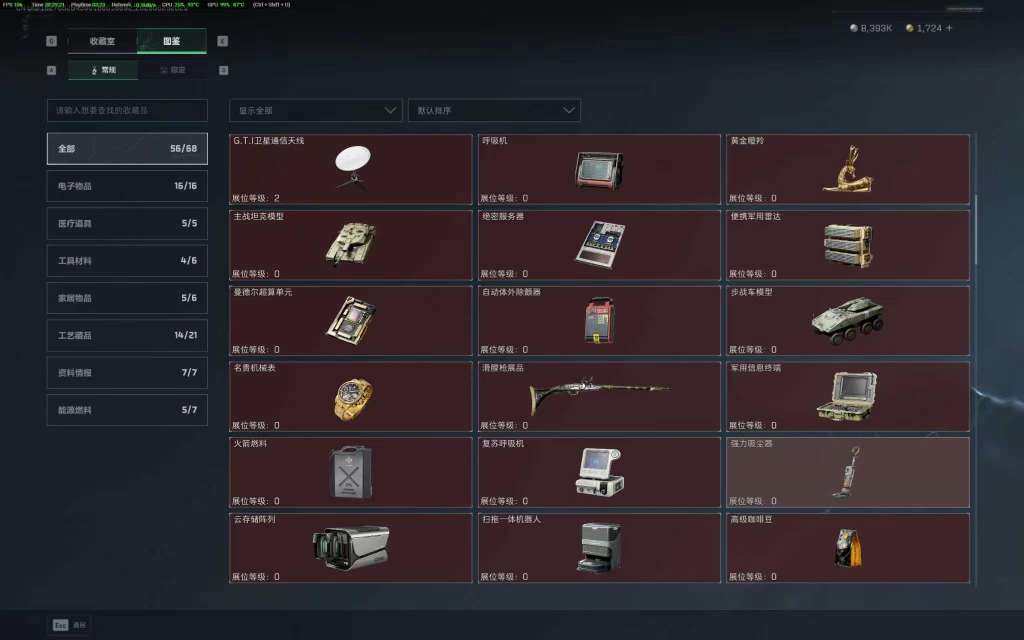
Task: Select the G.T.I卫星通信天线 satellite dish item
Action: (351, 169)
